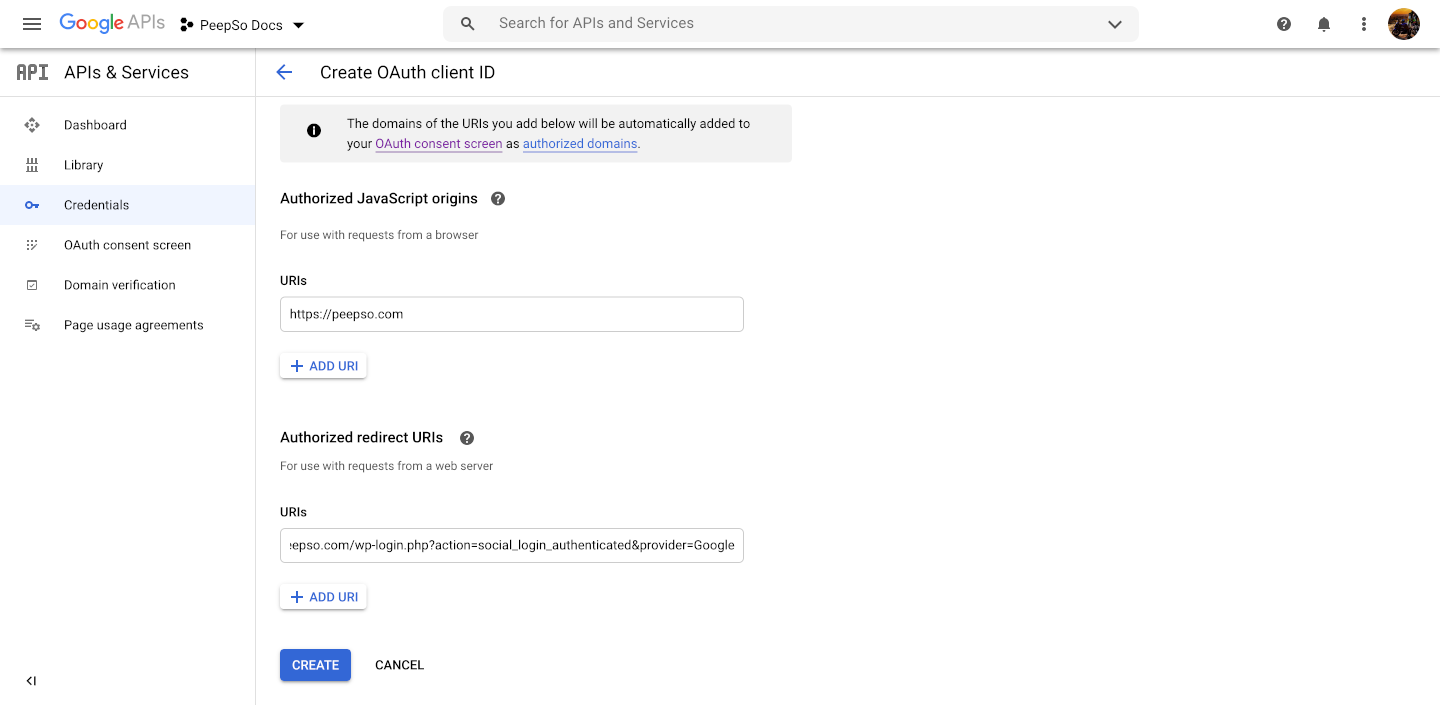1440x705 pixels.
Task: Click the info icon in the notice box
Action: coord(314,130)
